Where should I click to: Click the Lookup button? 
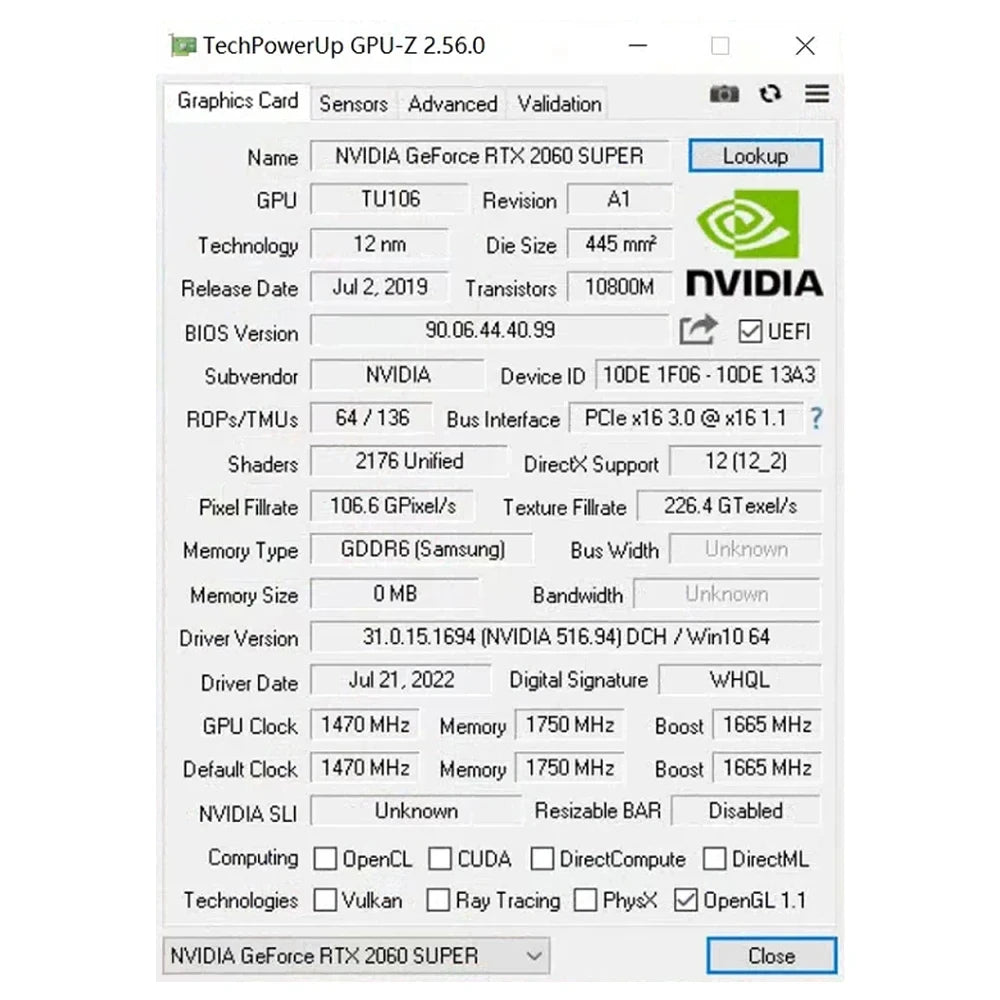pyautogui.click(x=755, y=156)
